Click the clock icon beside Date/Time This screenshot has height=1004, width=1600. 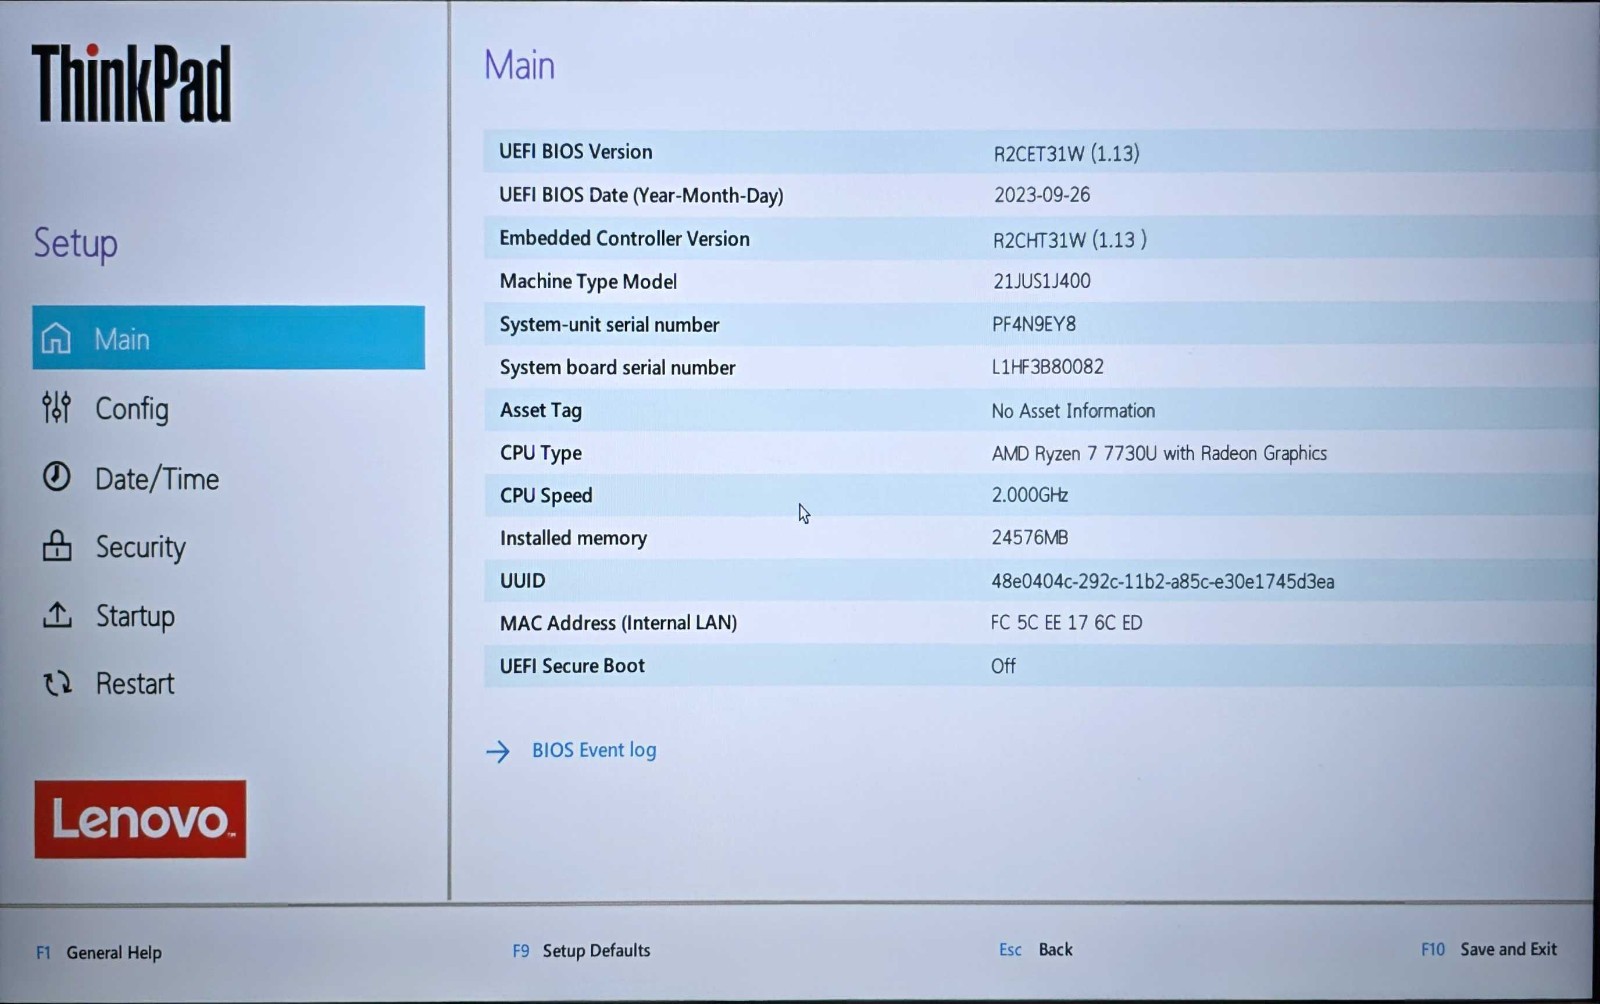(56, 477)
